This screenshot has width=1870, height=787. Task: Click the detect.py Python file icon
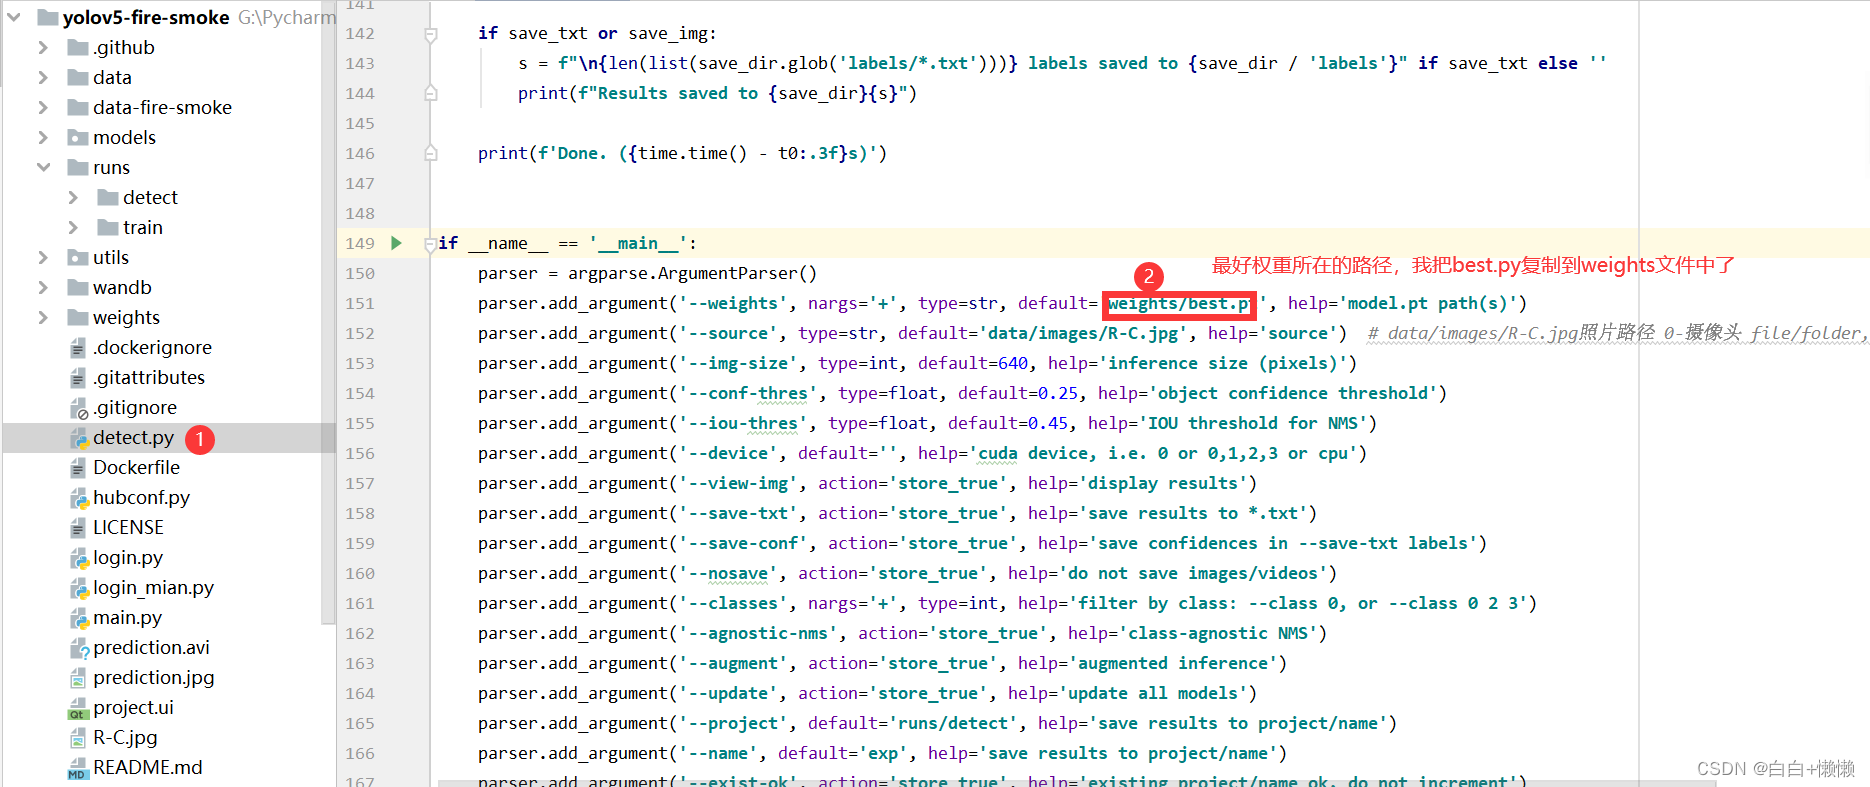pyautogui.click(x=78, y=438)
